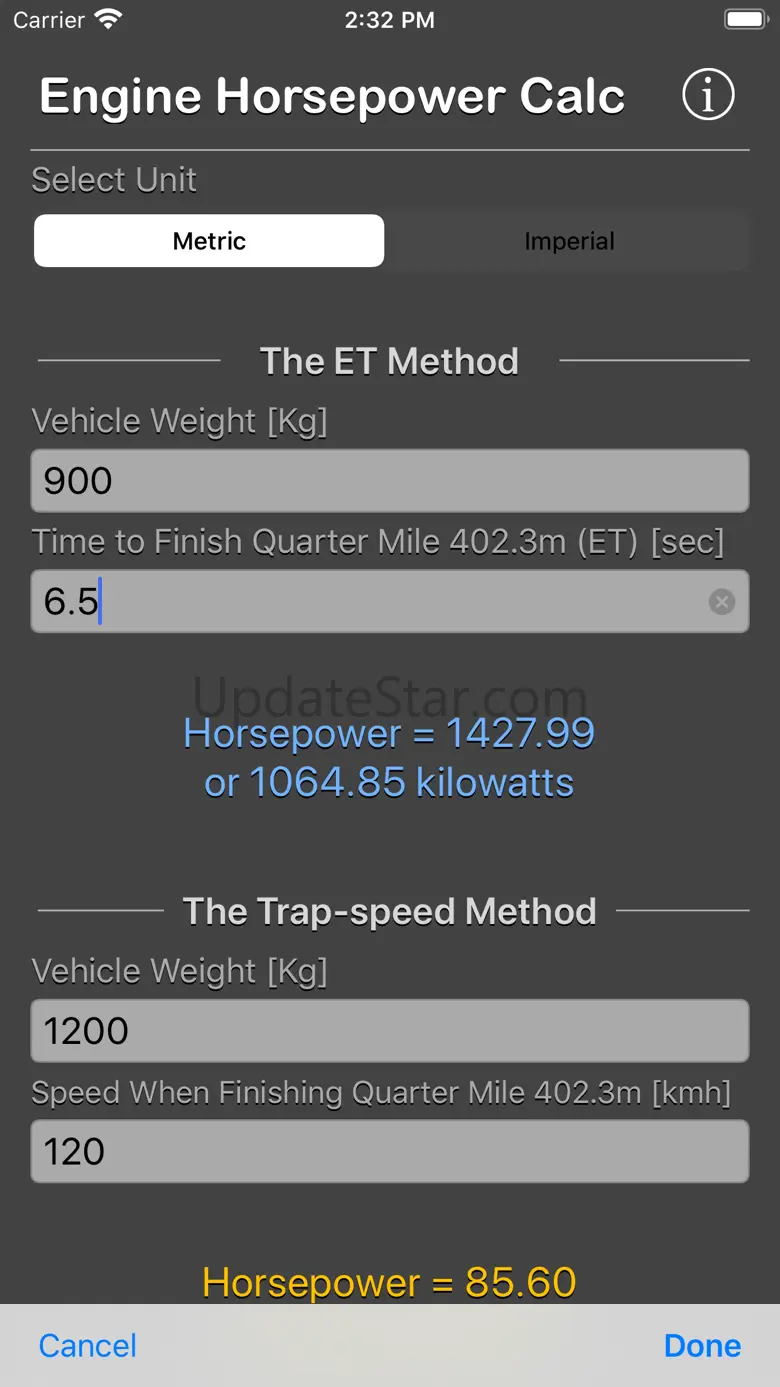Tap the finishing speed field showing 120

pos(390,1151)
